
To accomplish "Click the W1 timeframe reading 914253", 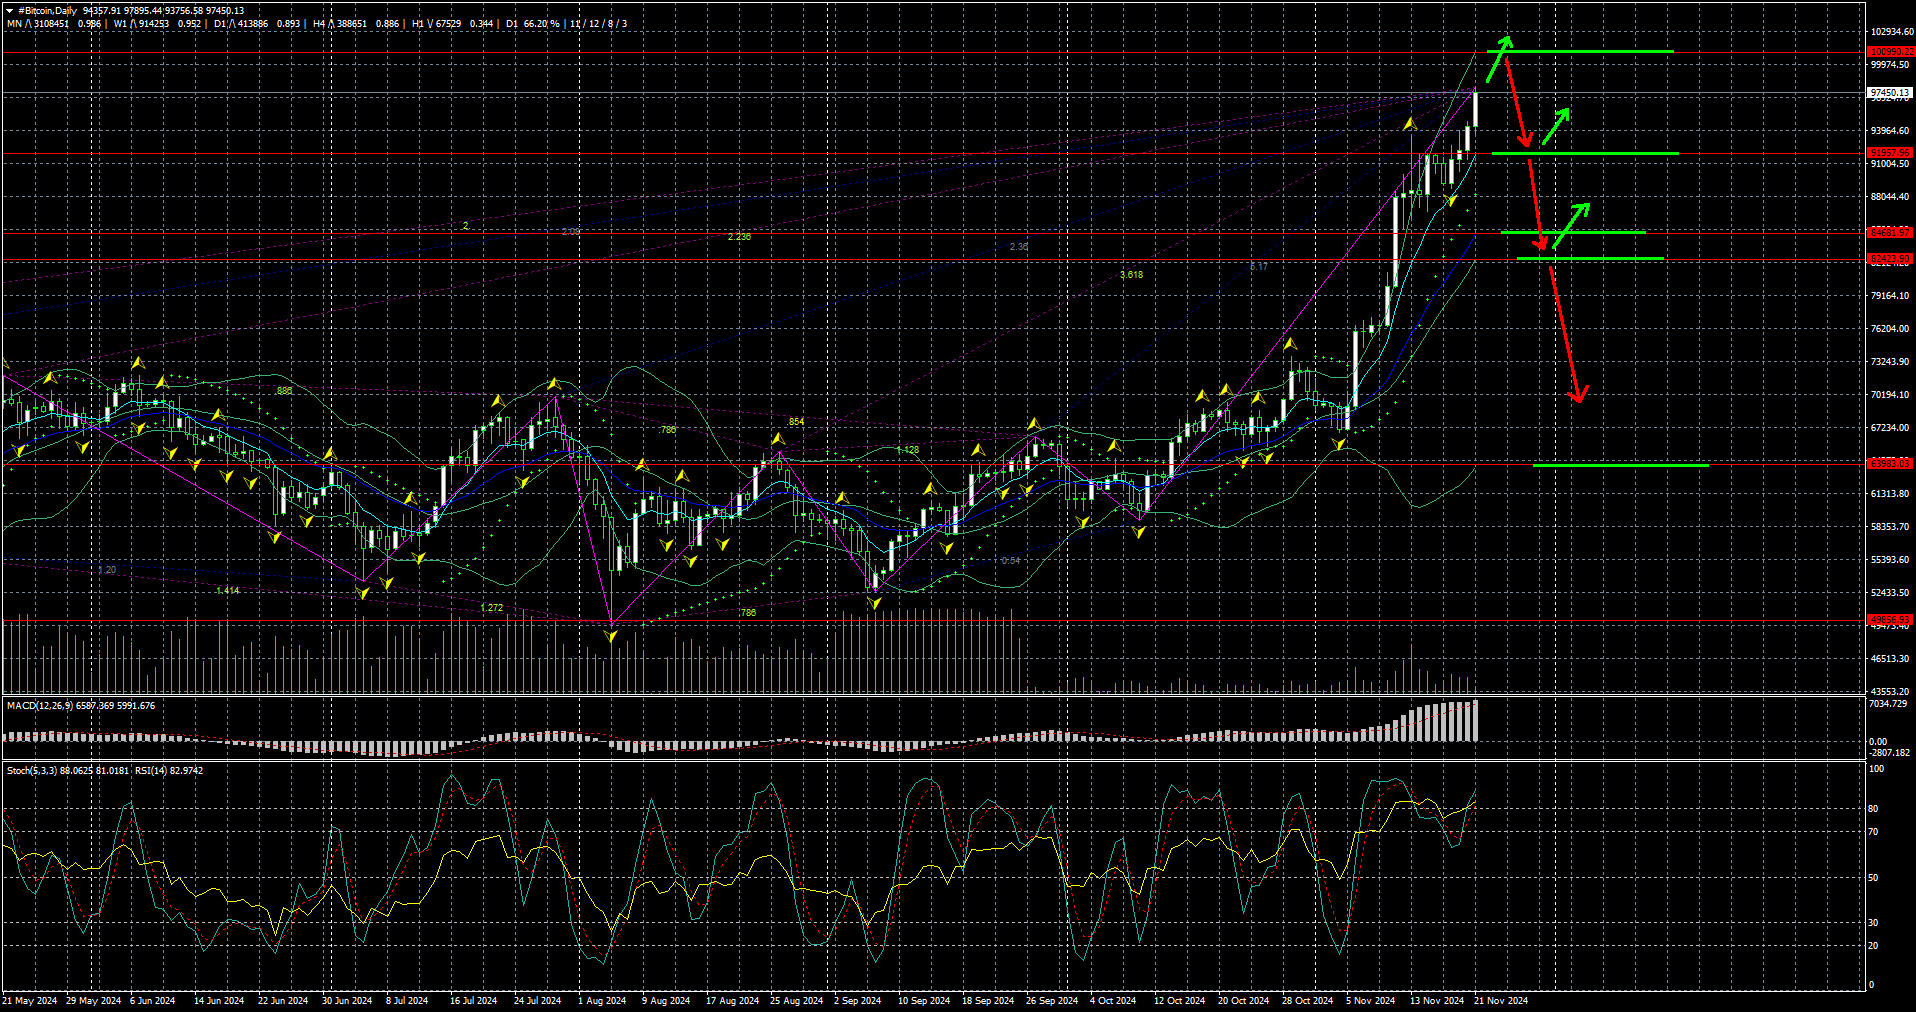I will pyautogui.click(x=153, y=23).
